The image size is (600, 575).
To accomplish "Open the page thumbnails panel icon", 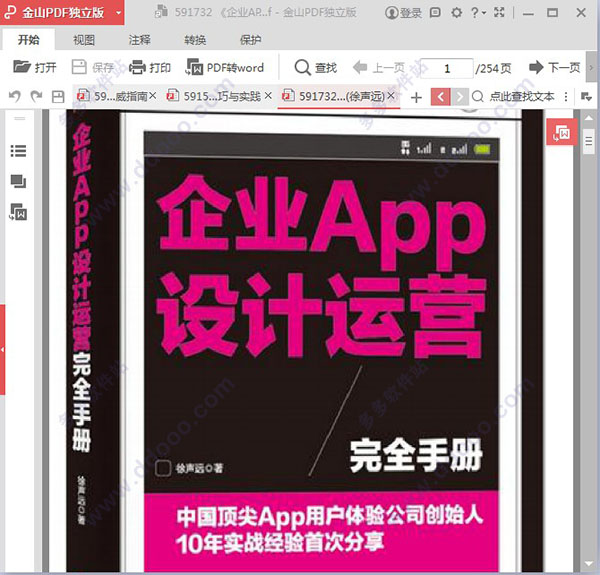I will (18, 181).
